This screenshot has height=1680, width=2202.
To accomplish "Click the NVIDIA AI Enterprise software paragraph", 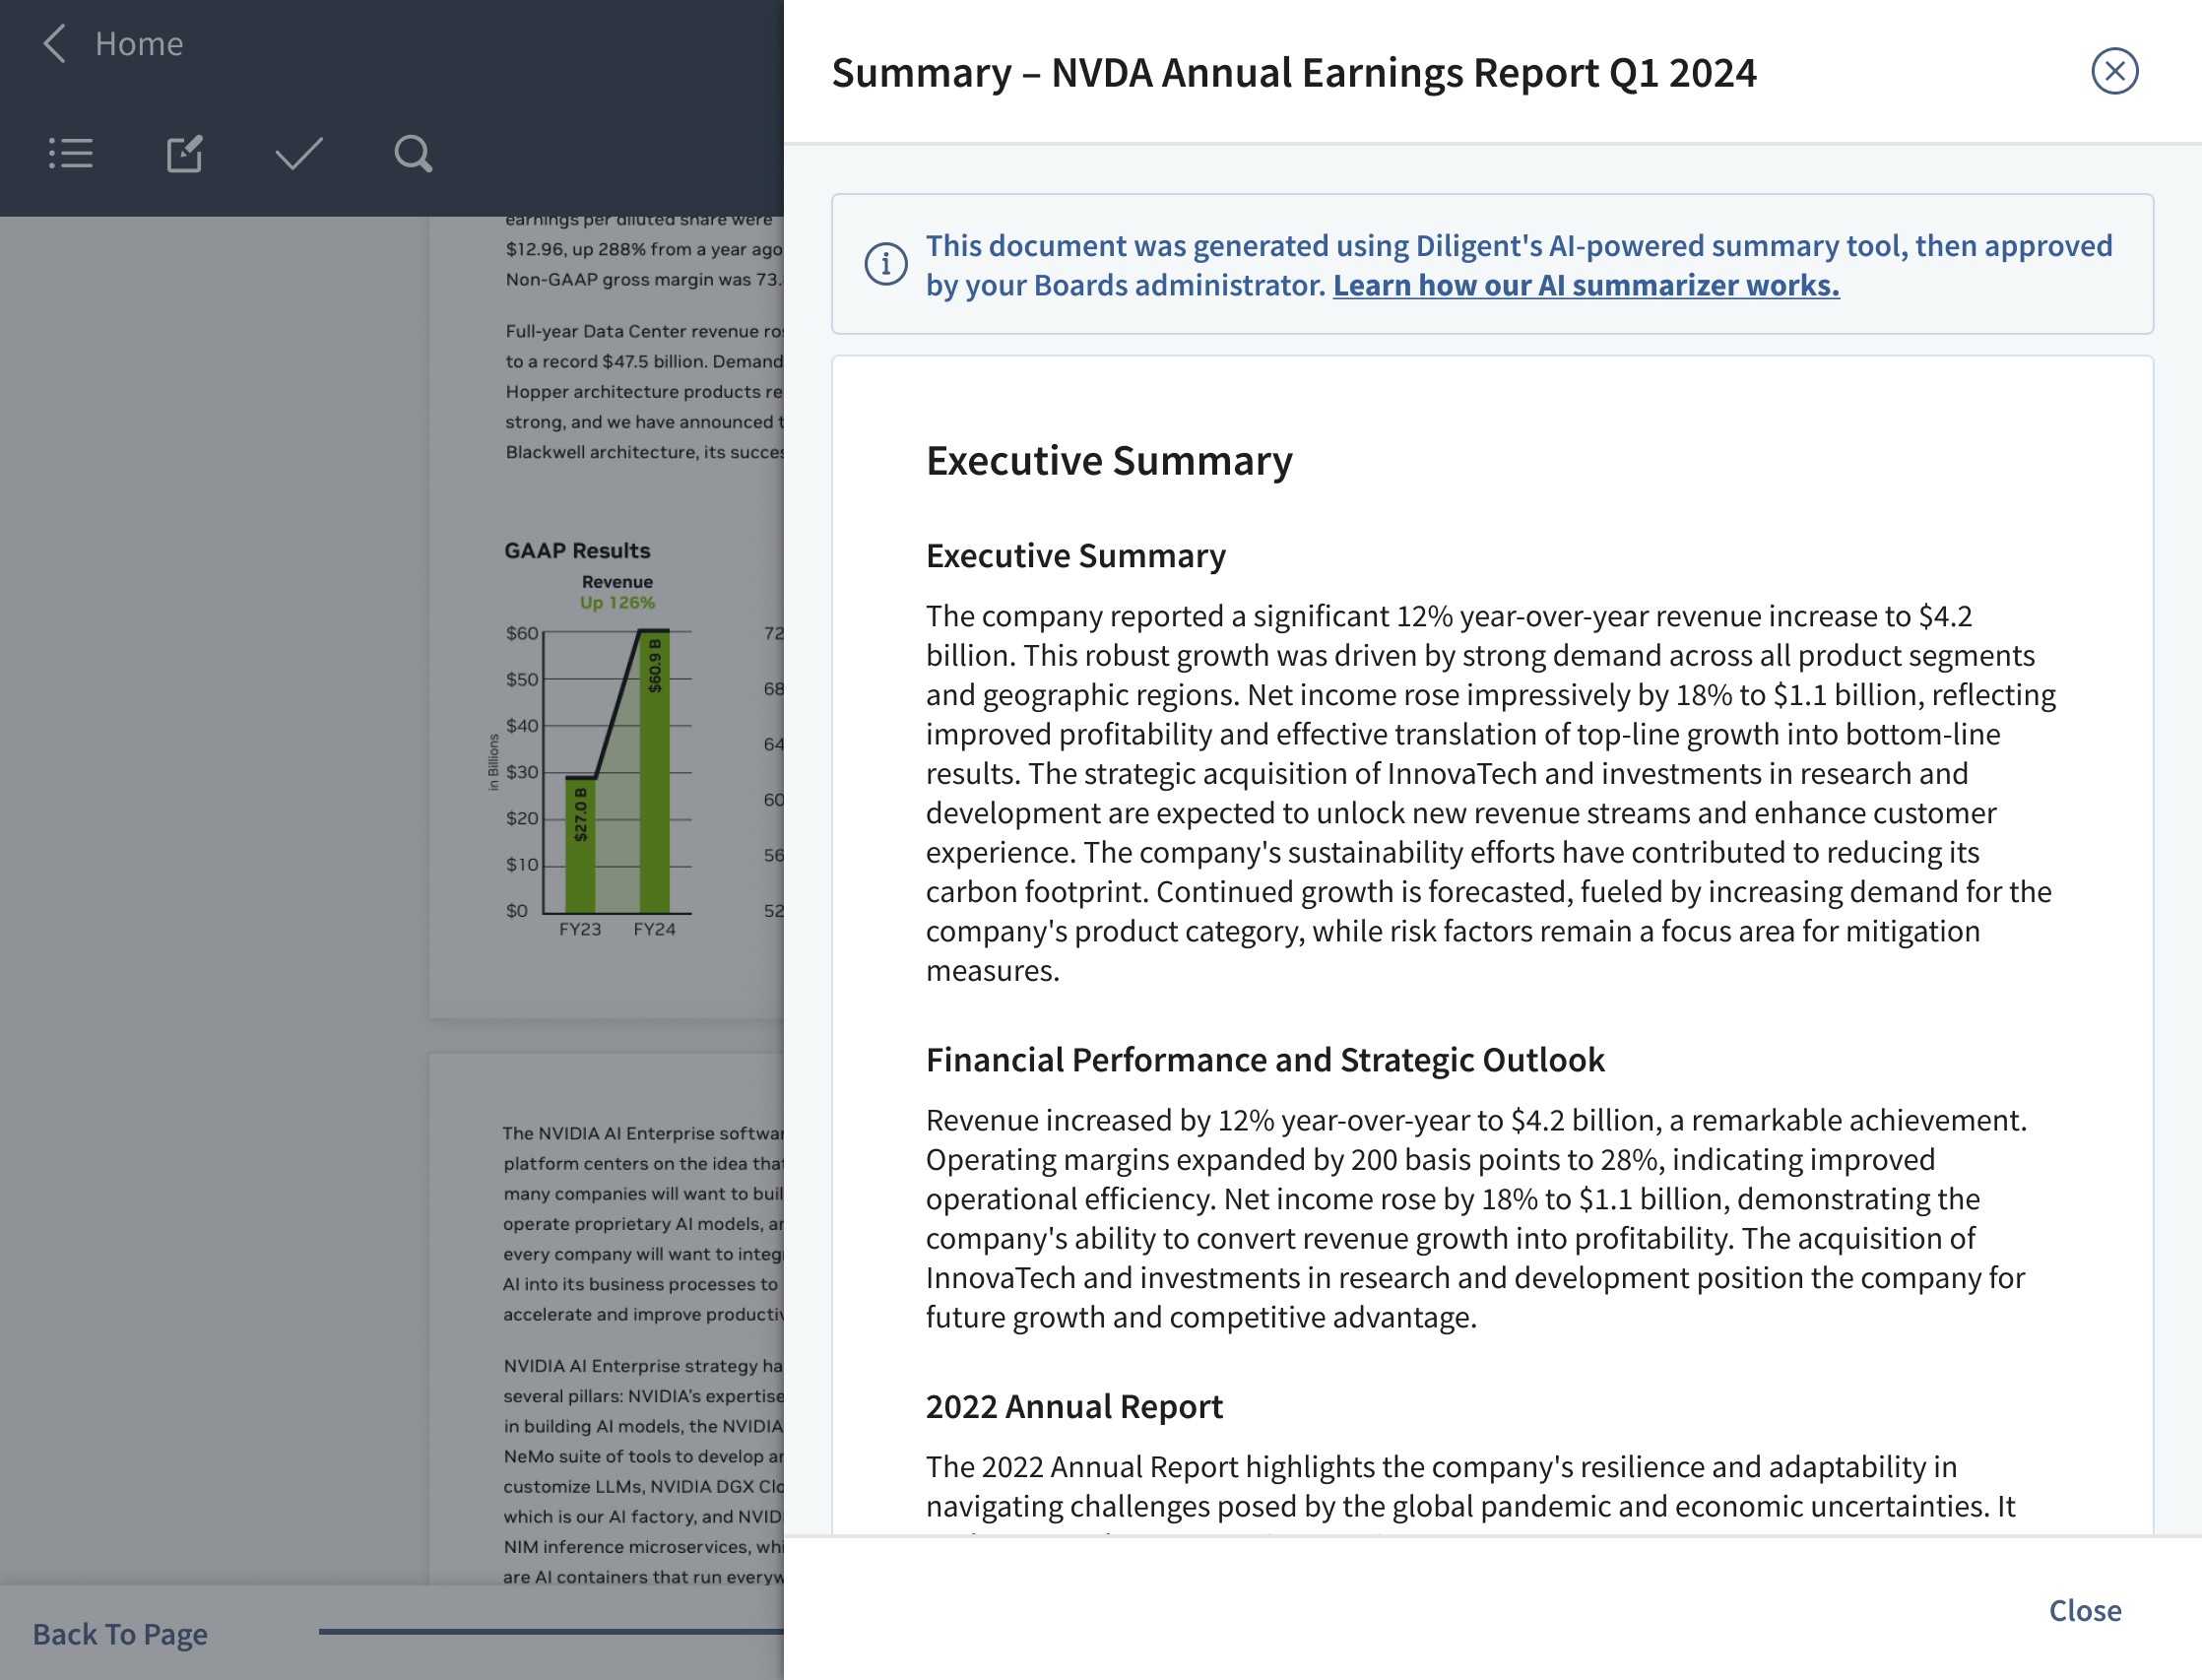I will tap(642, 1223).
